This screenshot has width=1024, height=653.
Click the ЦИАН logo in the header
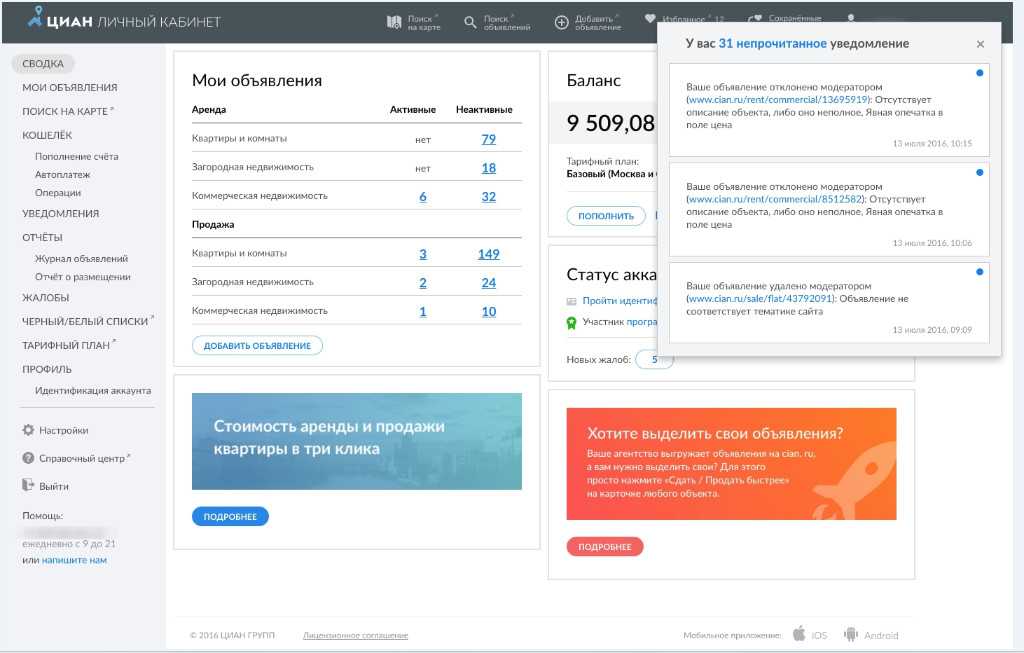coord(60,20)
